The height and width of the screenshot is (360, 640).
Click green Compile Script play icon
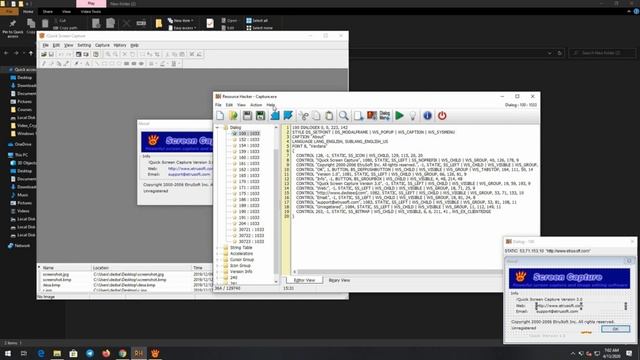pos(400,116)
